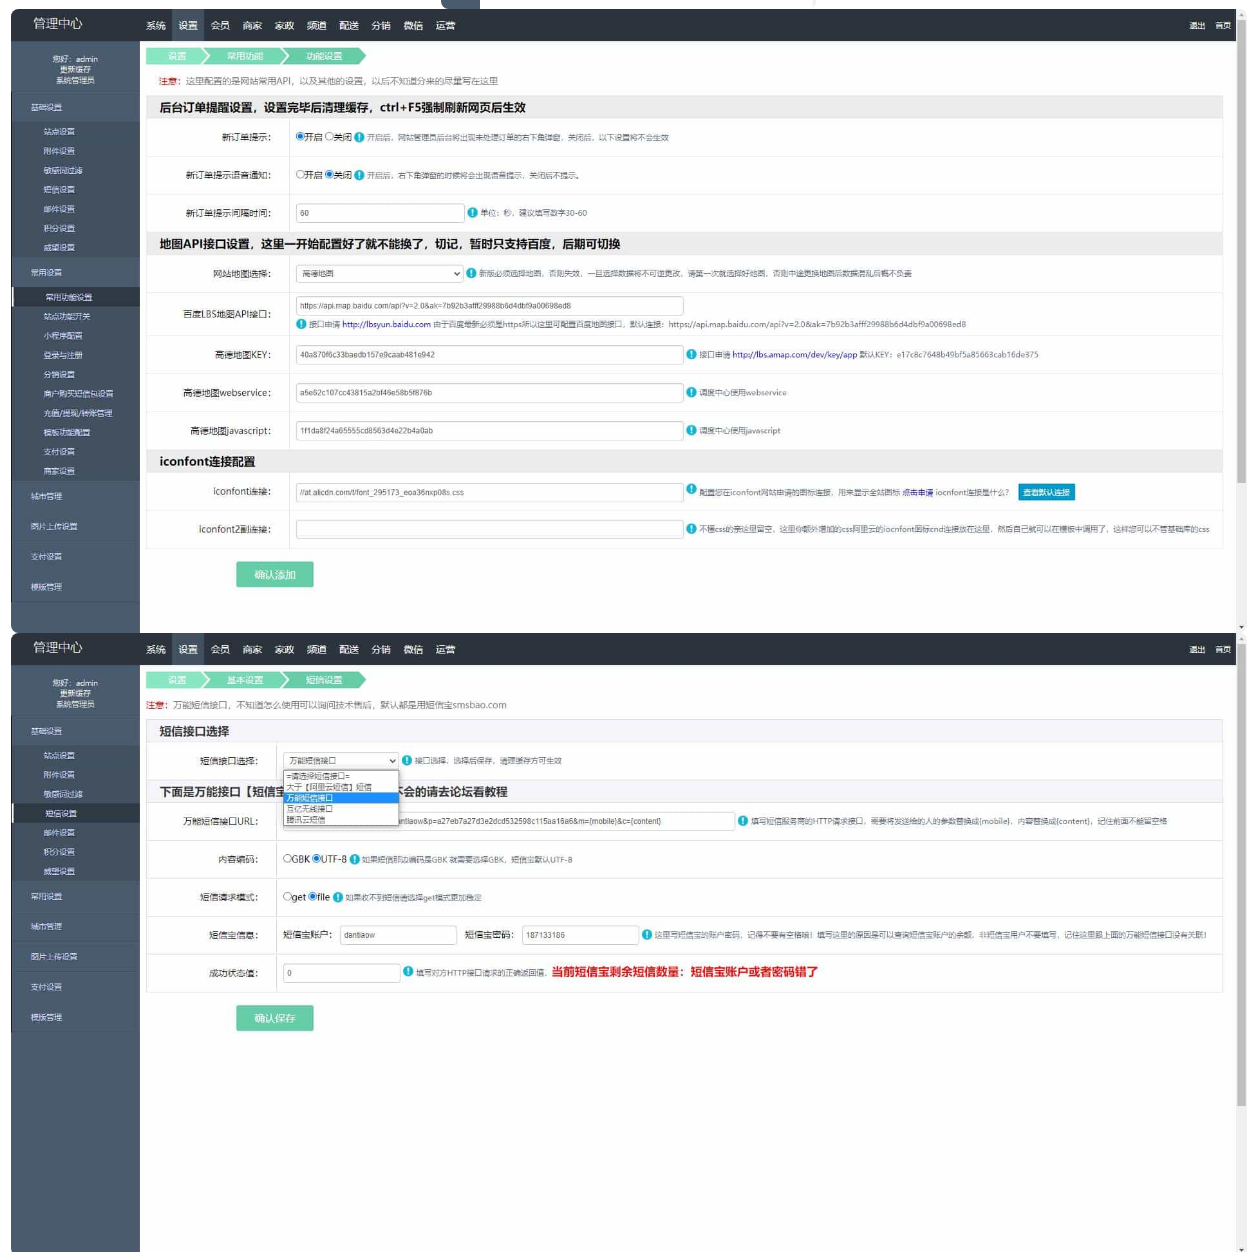Open the 网站地图选择 dropdown
The height and width of the screenshot is (1252, 1247).
(x=379, y=273)
